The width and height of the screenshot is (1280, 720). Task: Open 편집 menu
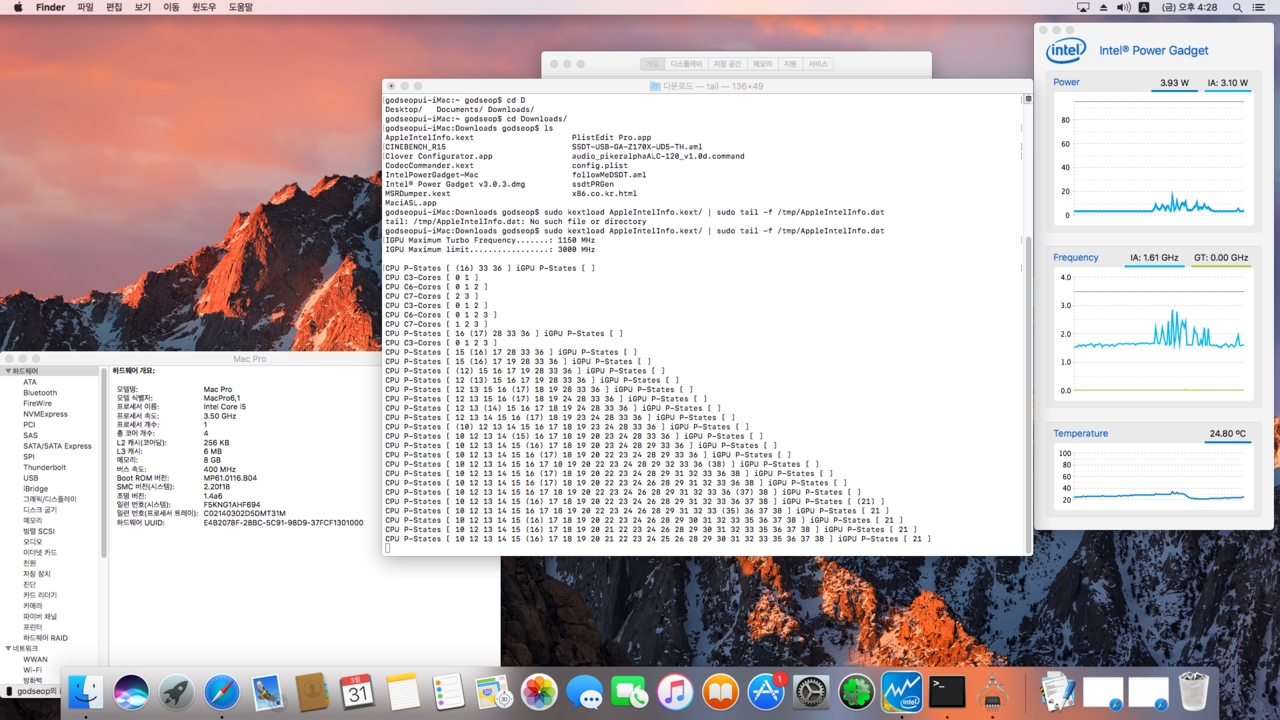pos(114,7)
